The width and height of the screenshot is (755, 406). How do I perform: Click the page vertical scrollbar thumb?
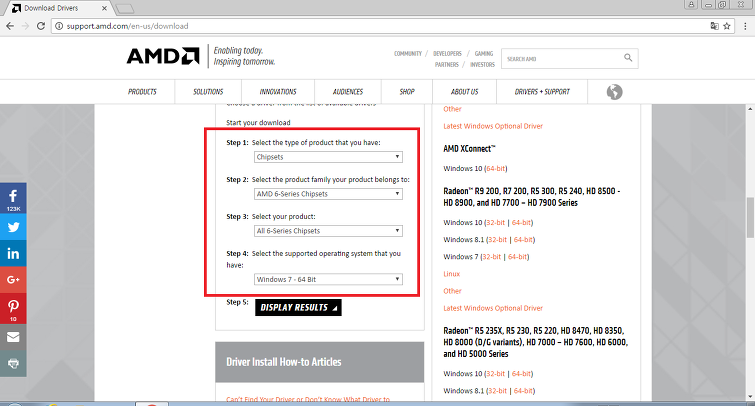point(750,217)
